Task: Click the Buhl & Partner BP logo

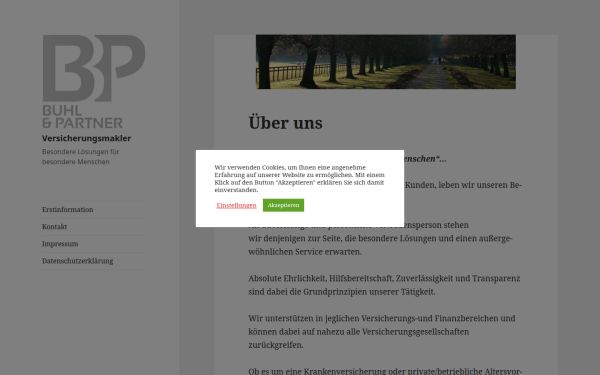Action: [x=93, y=82]
